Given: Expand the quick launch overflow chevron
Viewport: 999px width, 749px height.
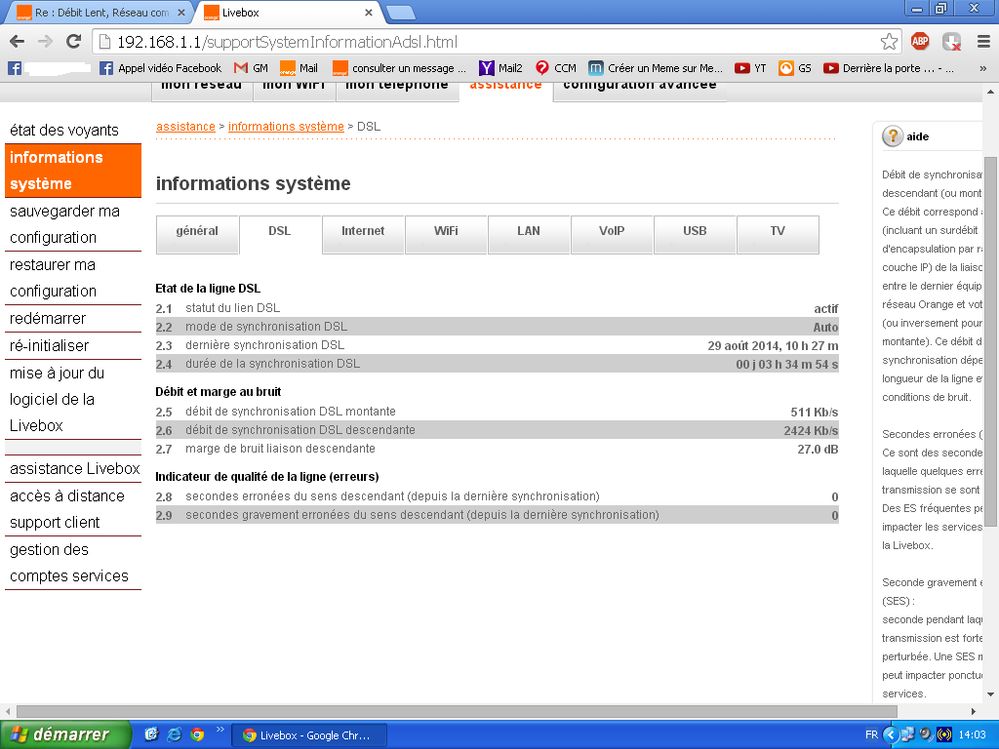Looking at the screenshot, I should (220, 730).
